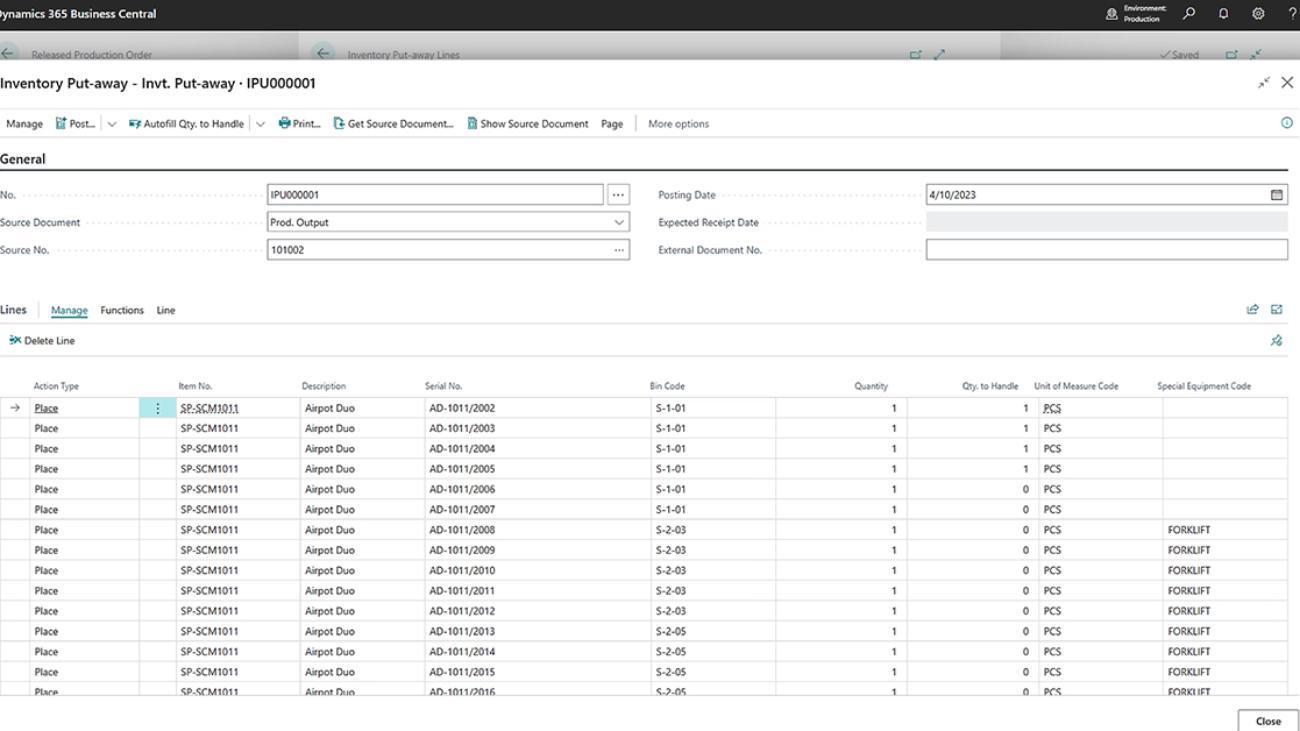Open the Functions menu in Lines
Viewport: 1300px width, 731px height.
[122, 310]
